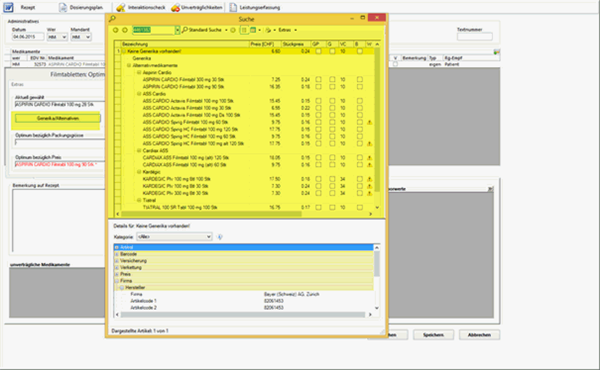Collapse the Hersteller node
This screenshot has width=600, height=370.
pos(122,288)
